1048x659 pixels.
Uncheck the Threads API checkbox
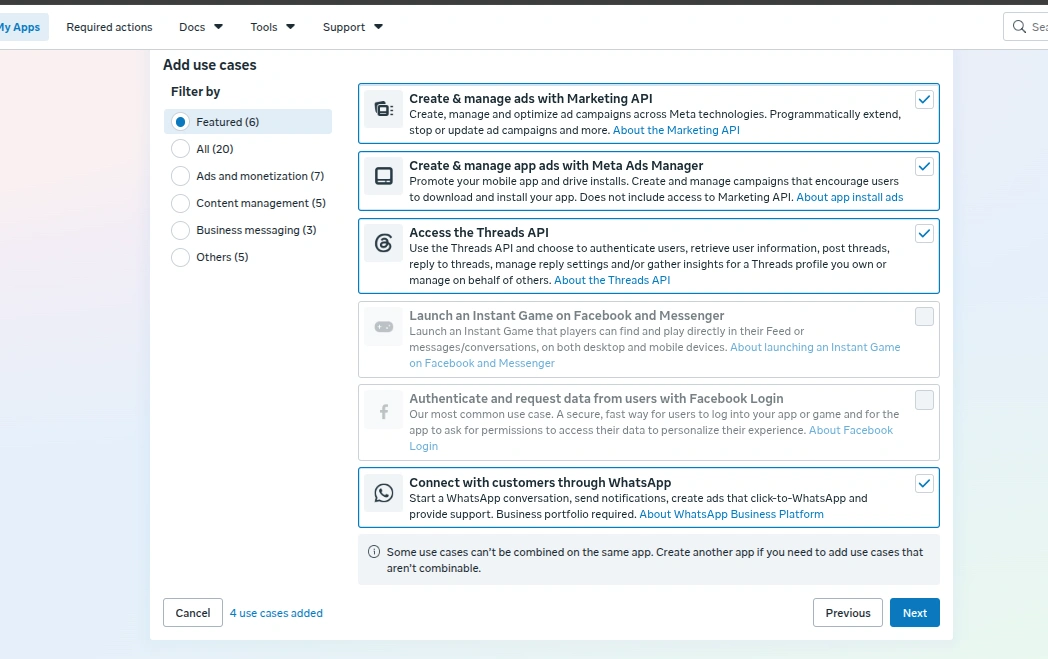924,233
